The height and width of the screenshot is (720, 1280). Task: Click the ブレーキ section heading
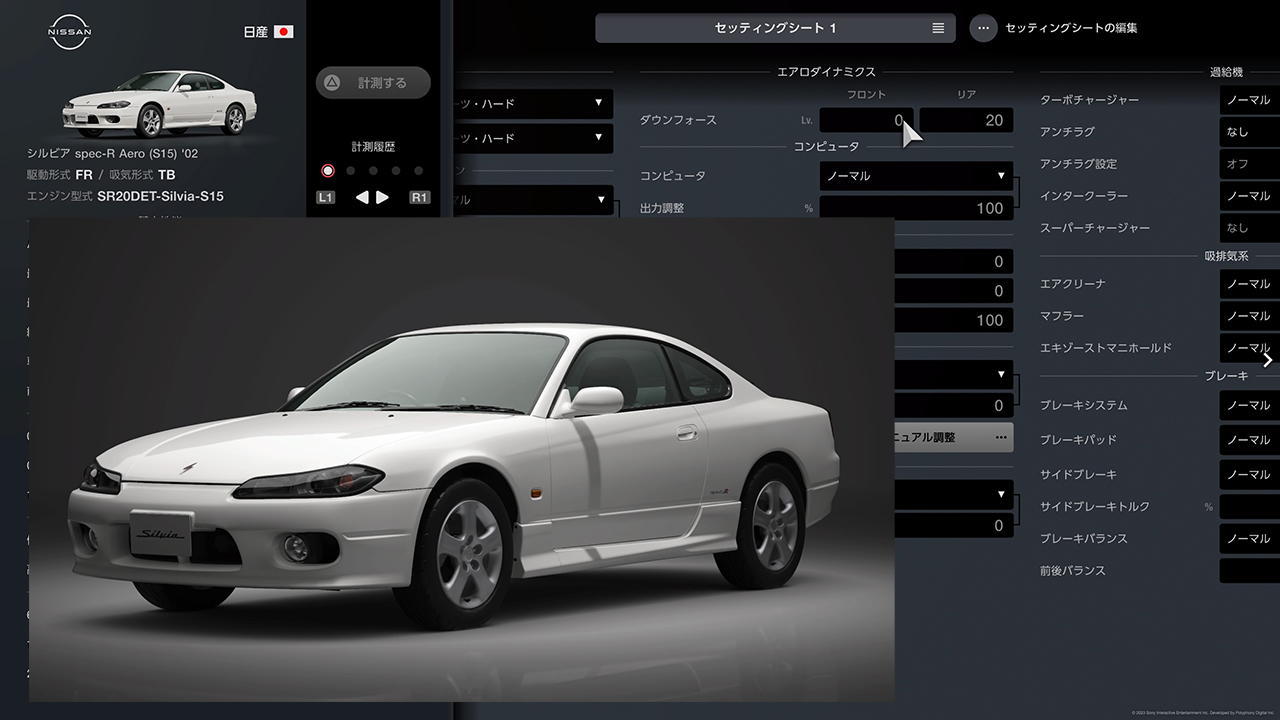(1226, 376)
